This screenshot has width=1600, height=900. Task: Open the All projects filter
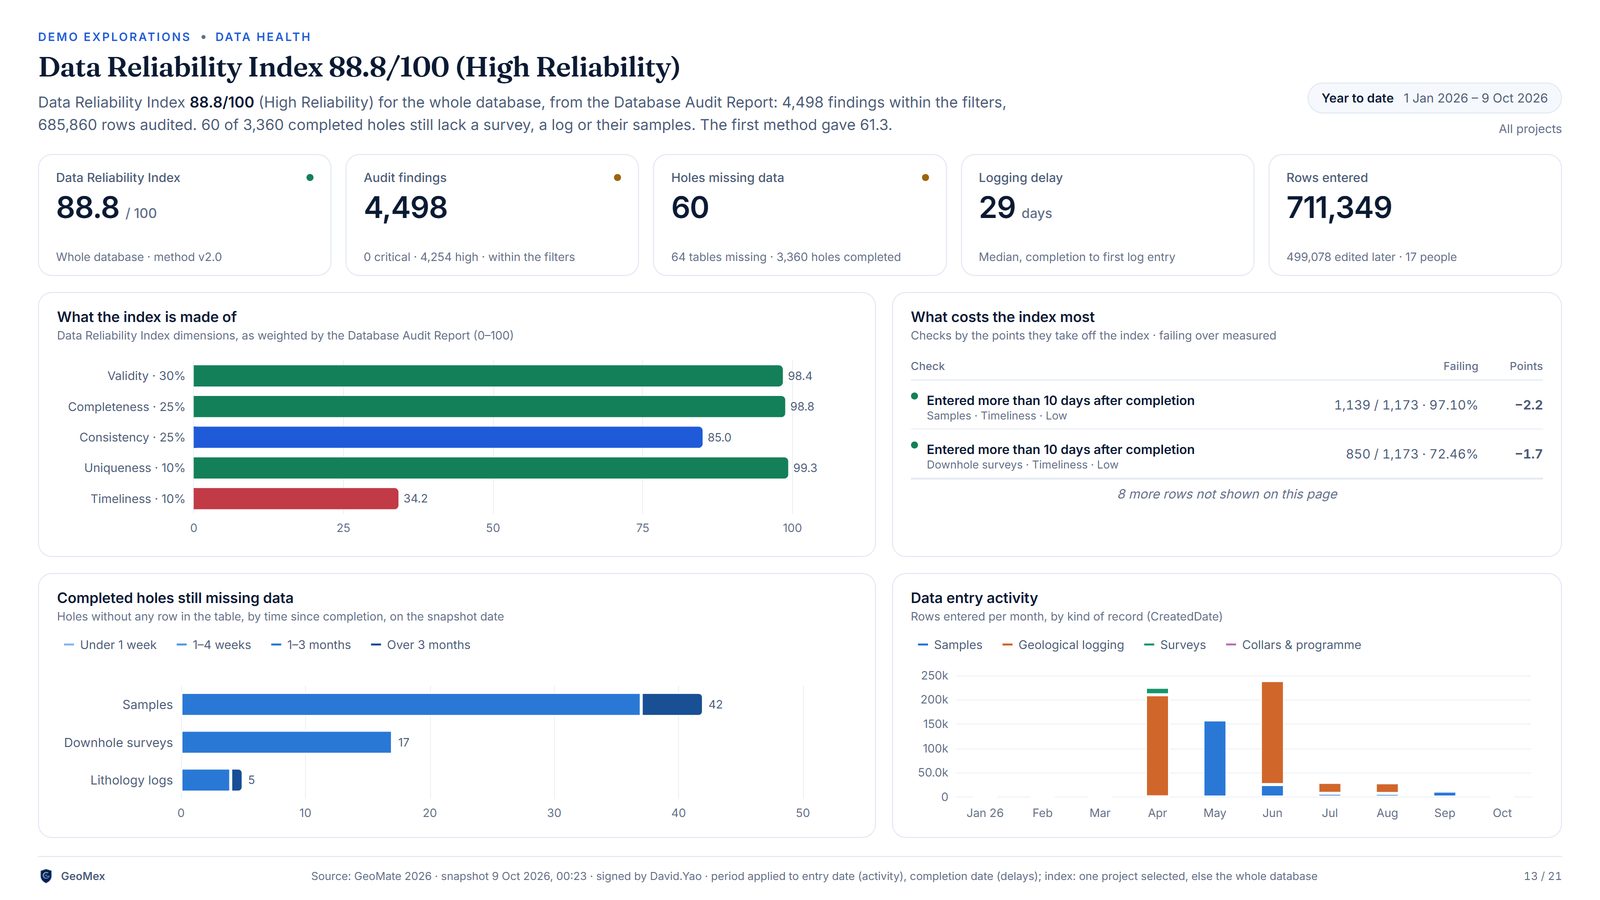point(1530,129)
